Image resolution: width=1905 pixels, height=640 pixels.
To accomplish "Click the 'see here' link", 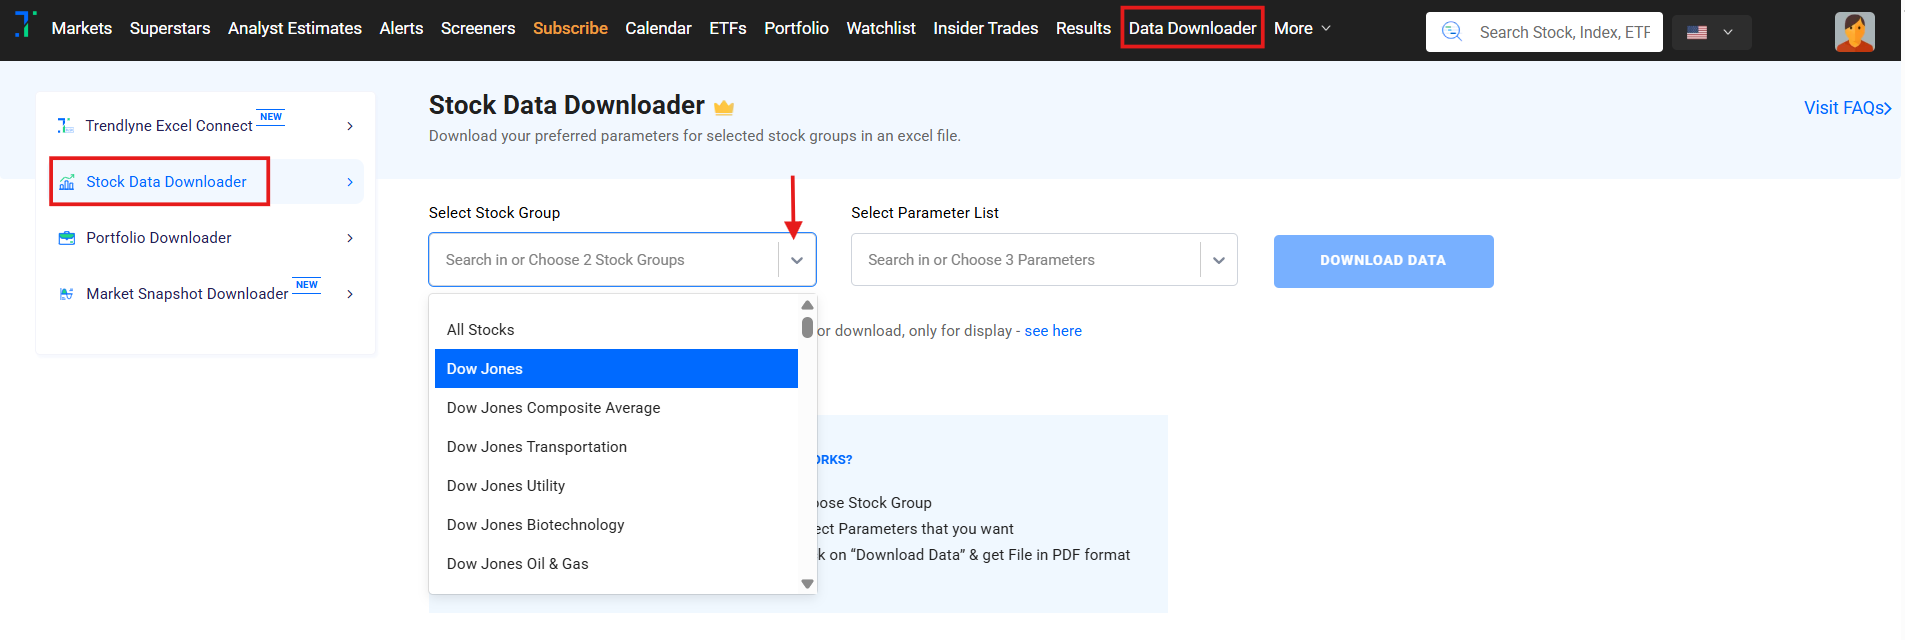I will (x=1053, y=331).
